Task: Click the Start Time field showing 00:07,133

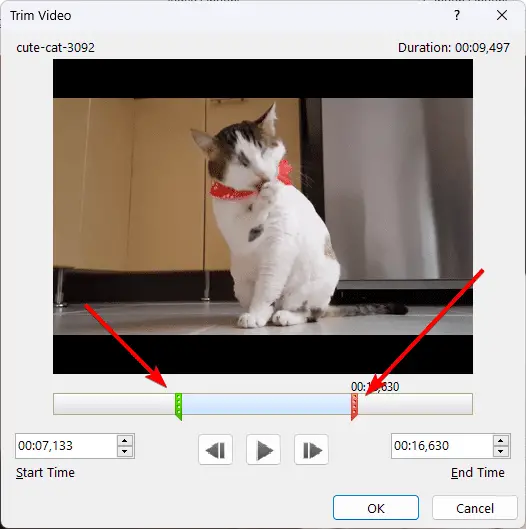Action: pyautogui.click(x=66, y=446)
